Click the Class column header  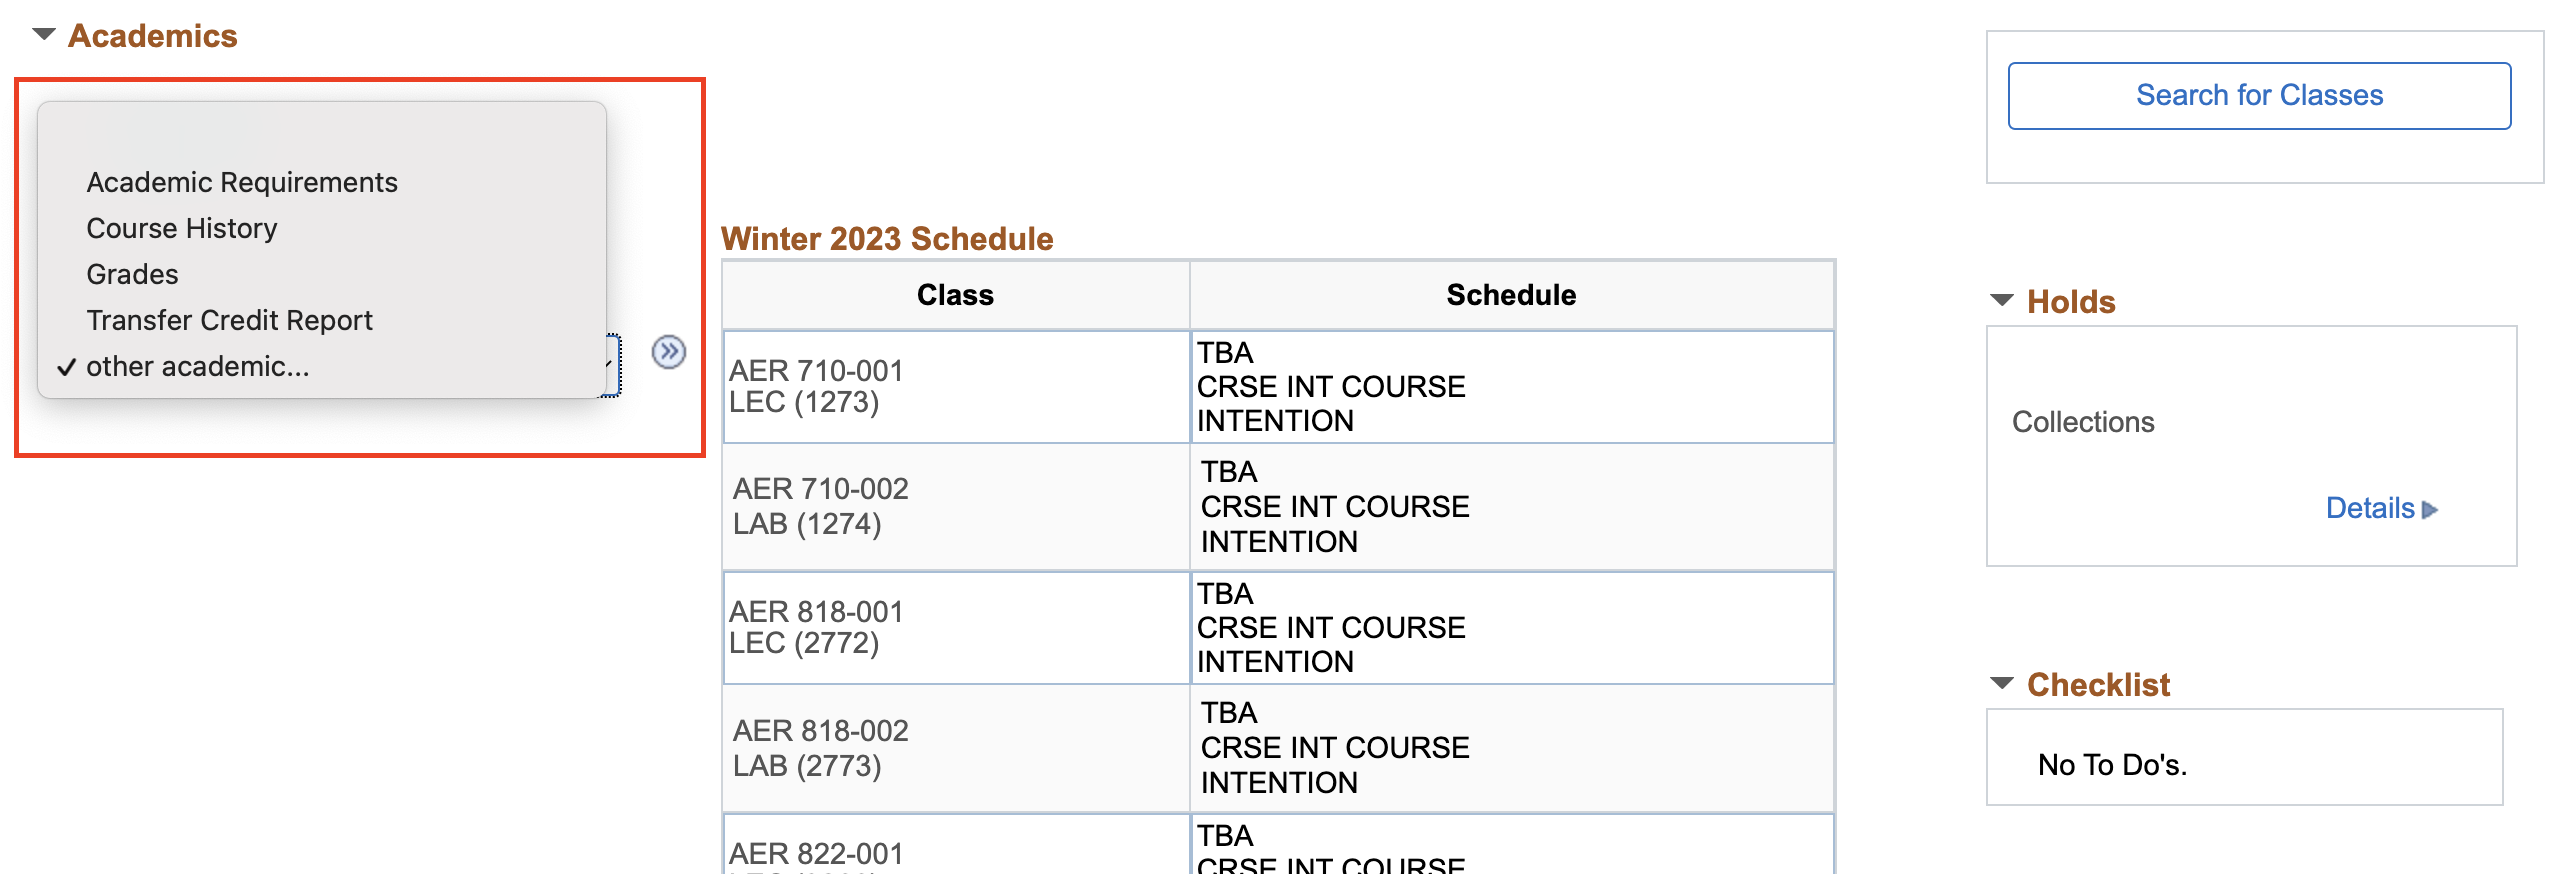pyautogui.click(x=955, y=295)
